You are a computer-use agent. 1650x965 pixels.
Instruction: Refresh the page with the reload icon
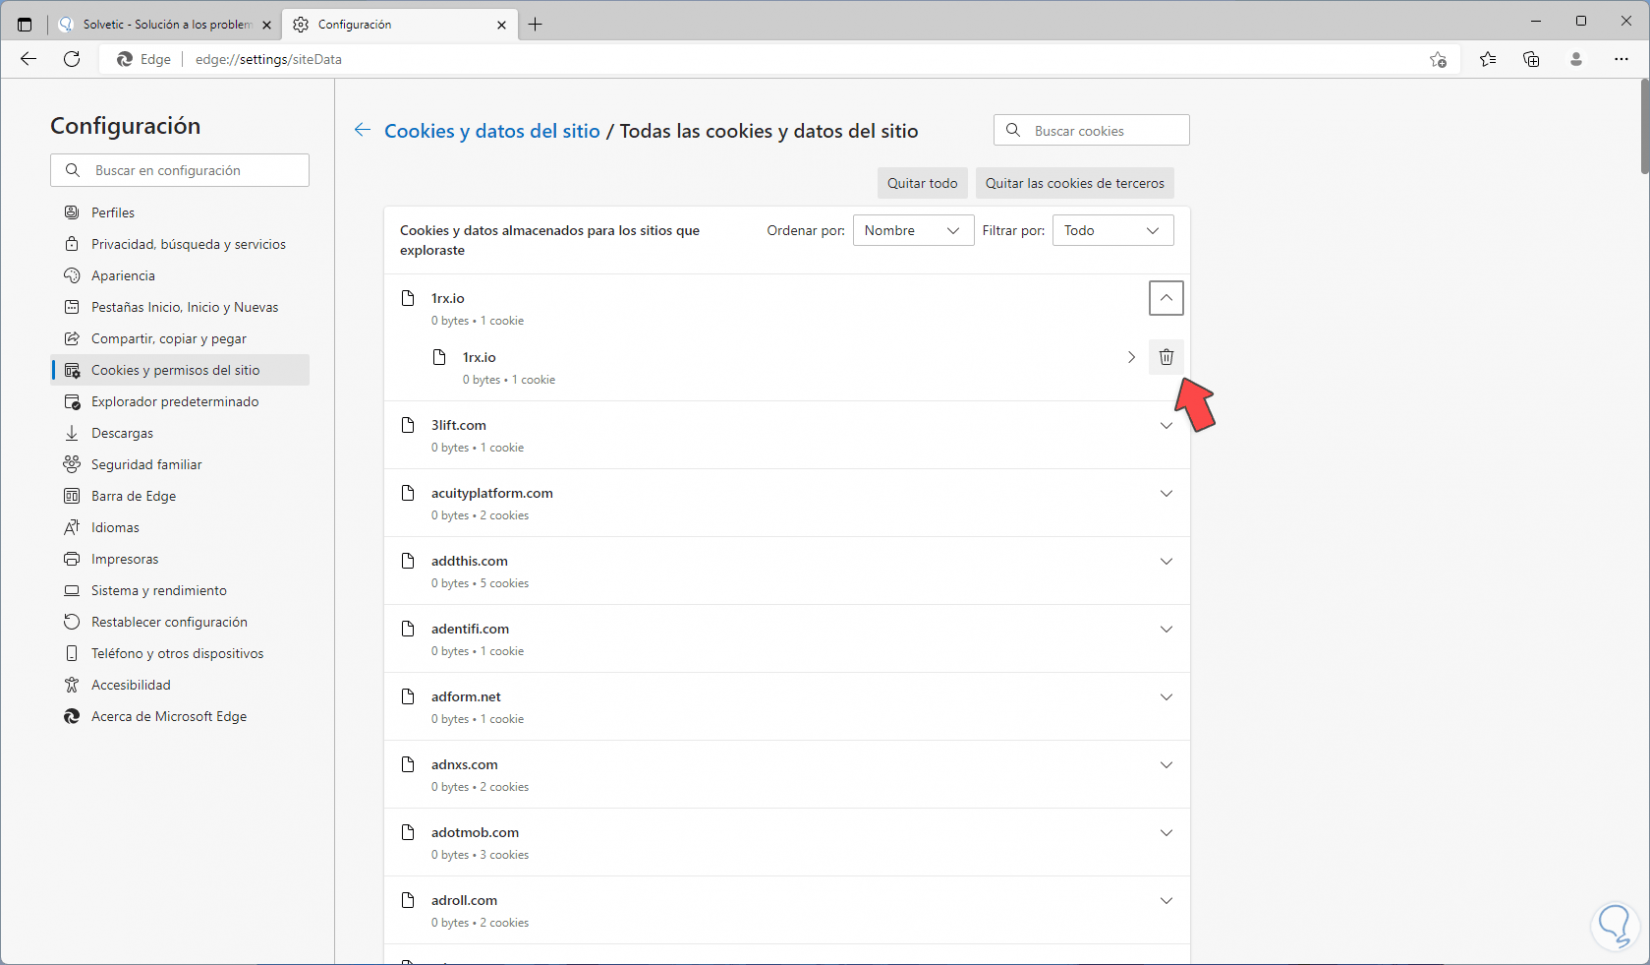72,59
